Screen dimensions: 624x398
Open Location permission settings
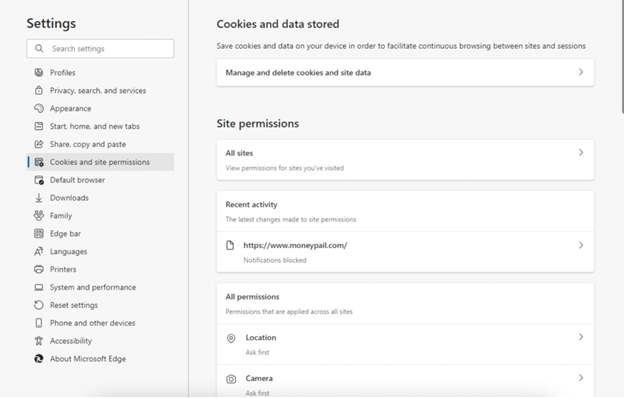[x=405, y=344]
